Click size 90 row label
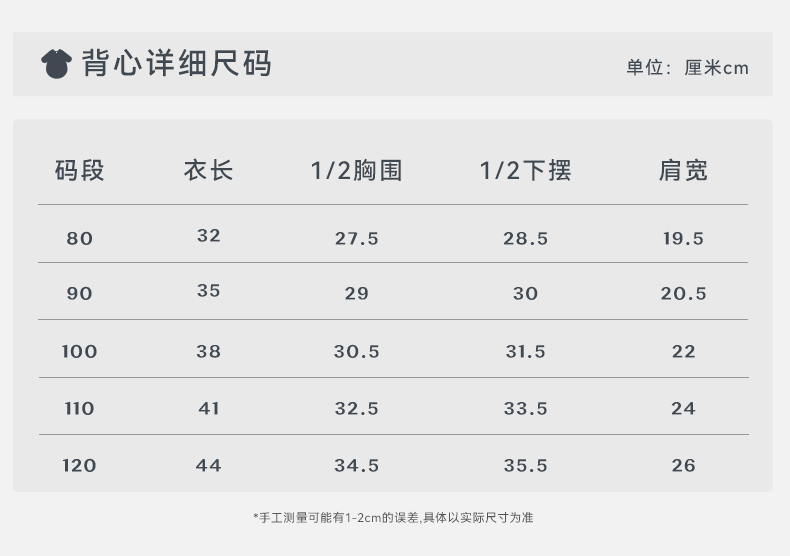Screen dimensions: 790x556 click(79, 293)
